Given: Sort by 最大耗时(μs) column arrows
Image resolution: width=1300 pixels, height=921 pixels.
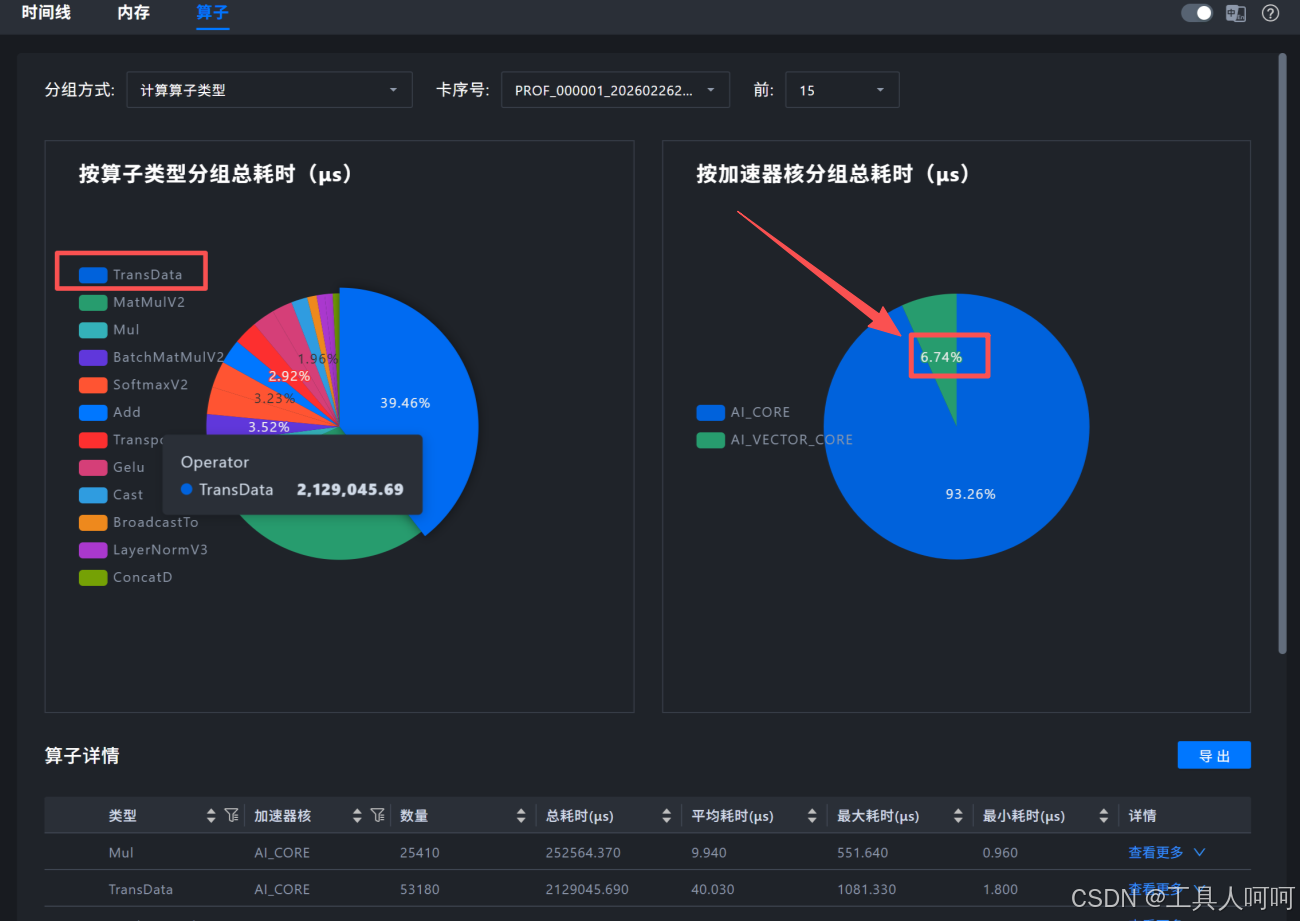Looking at the screenshot, I should point(958,816).
